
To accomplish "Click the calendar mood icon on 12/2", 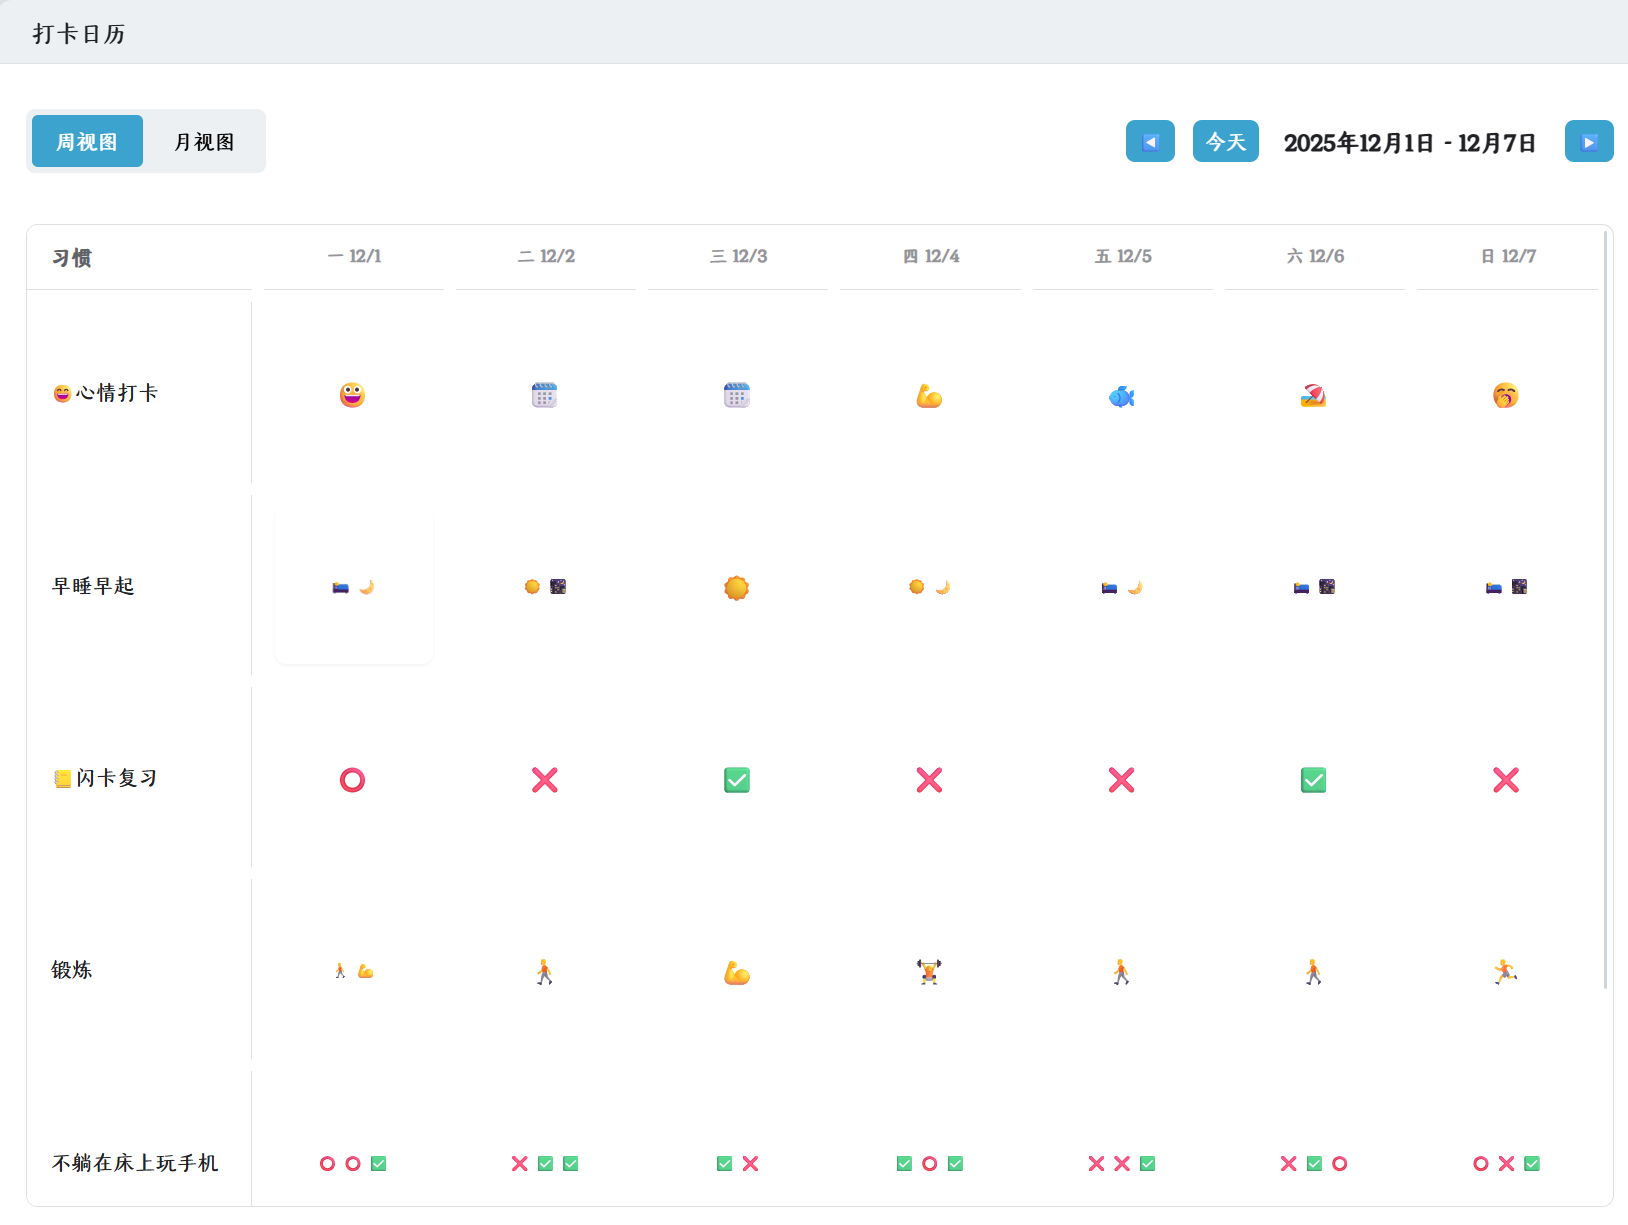I will [x=544, y=395].
